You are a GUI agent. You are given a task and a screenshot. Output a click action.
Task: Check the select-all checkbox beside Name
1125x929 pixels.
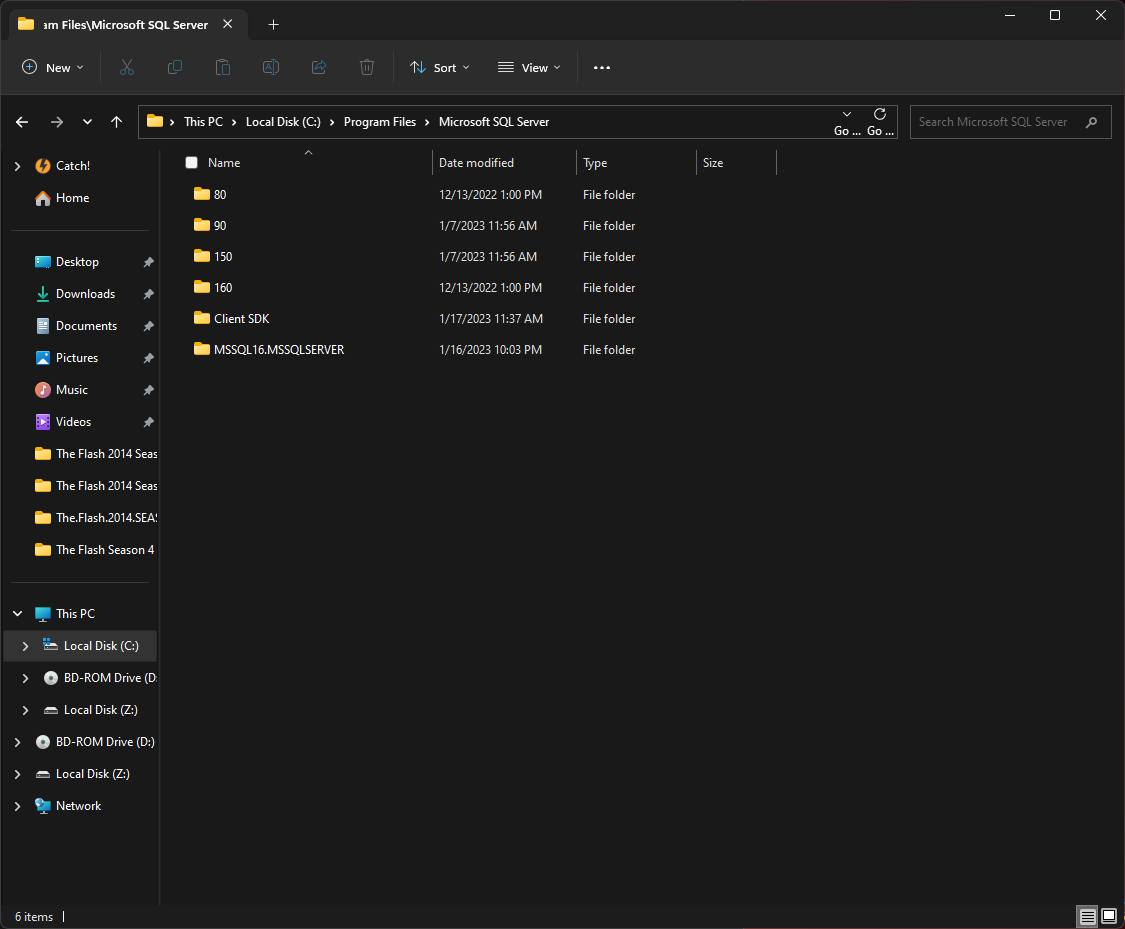pos(190,162)
